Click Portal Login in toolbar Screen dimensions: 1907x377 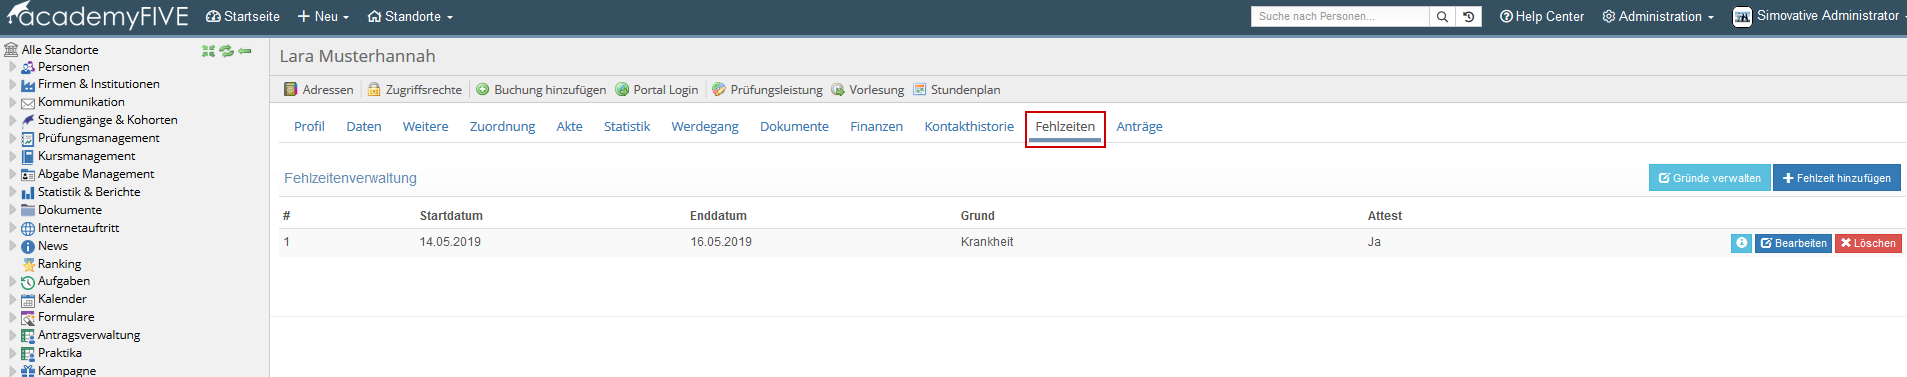point(657,90)
